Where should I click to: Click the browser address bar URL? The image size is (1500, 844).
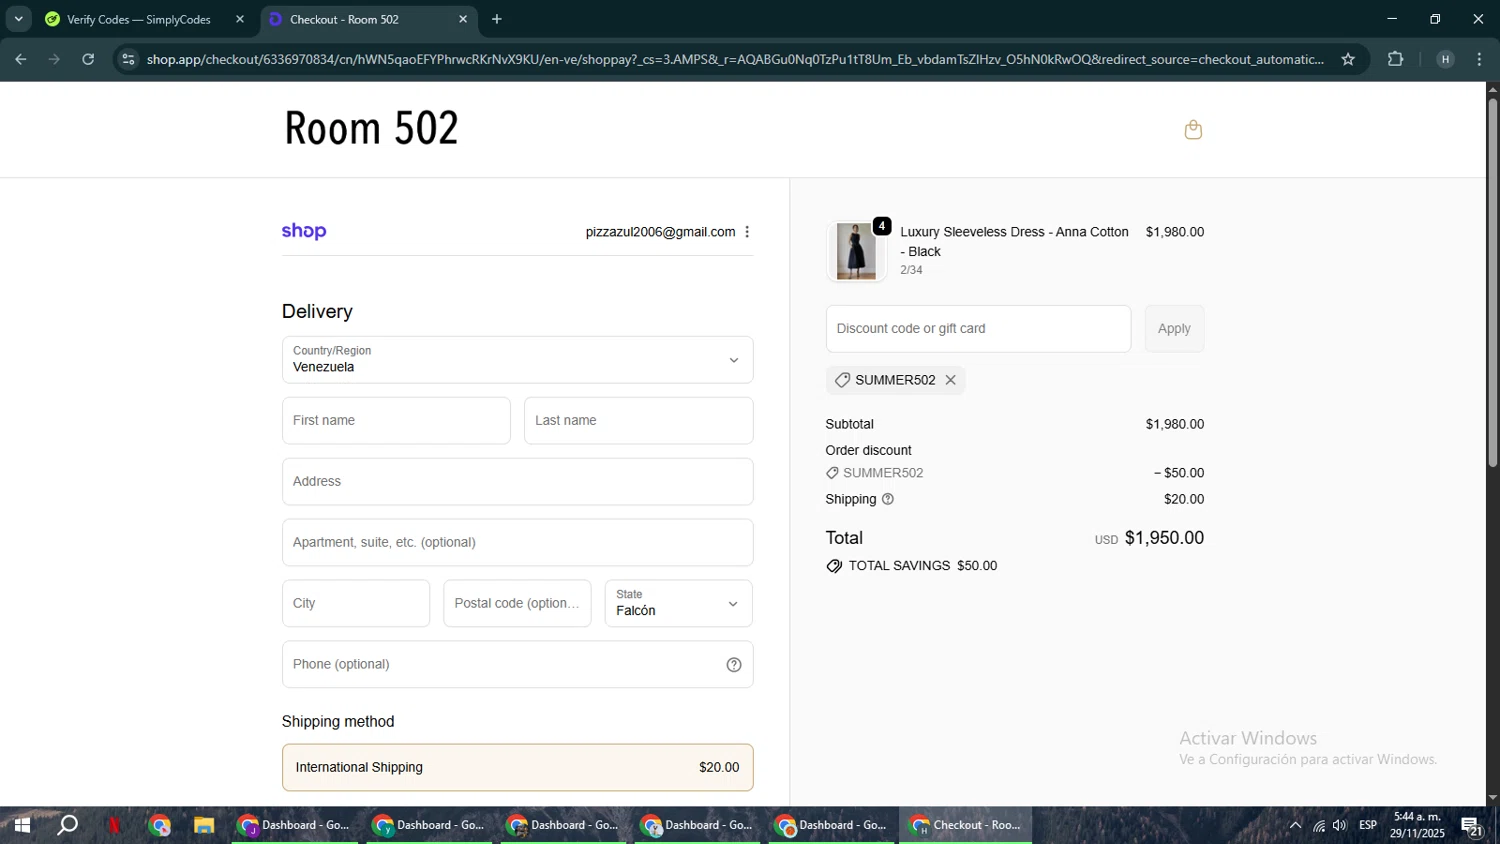pyautogui.click(x=735, y=59)
